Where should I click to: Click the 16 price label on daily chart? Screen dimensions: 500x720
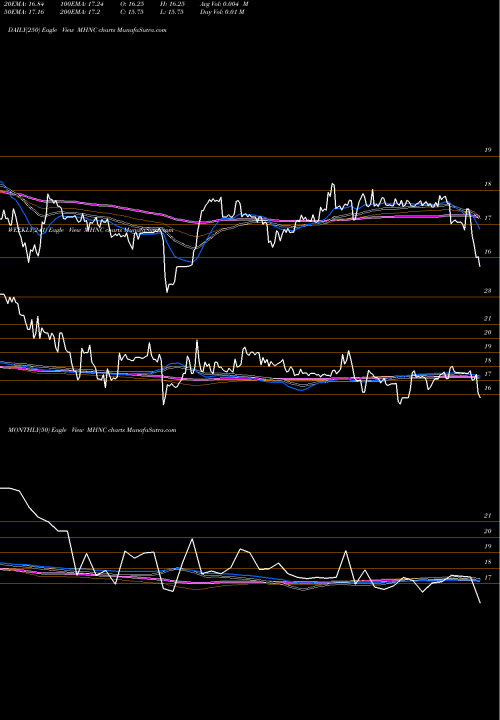point(488,252)
